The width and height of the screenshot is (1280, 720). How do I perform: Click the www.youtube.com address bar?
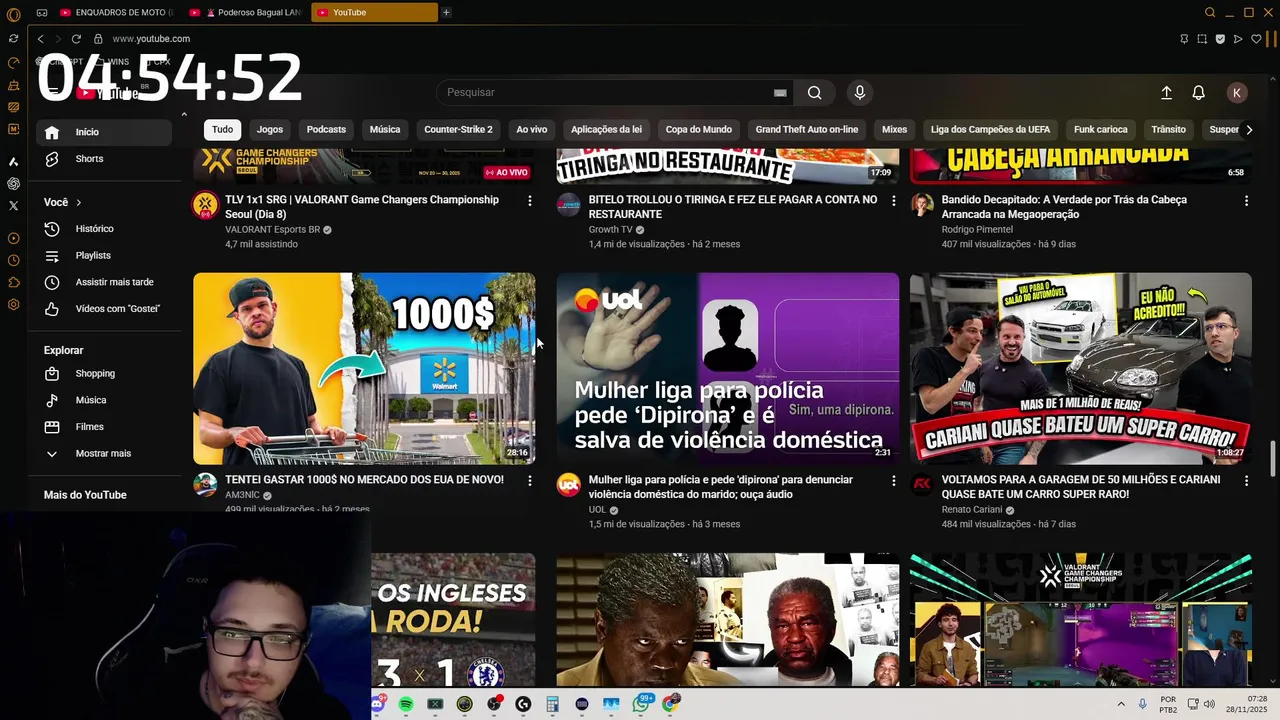click(151, 39)
